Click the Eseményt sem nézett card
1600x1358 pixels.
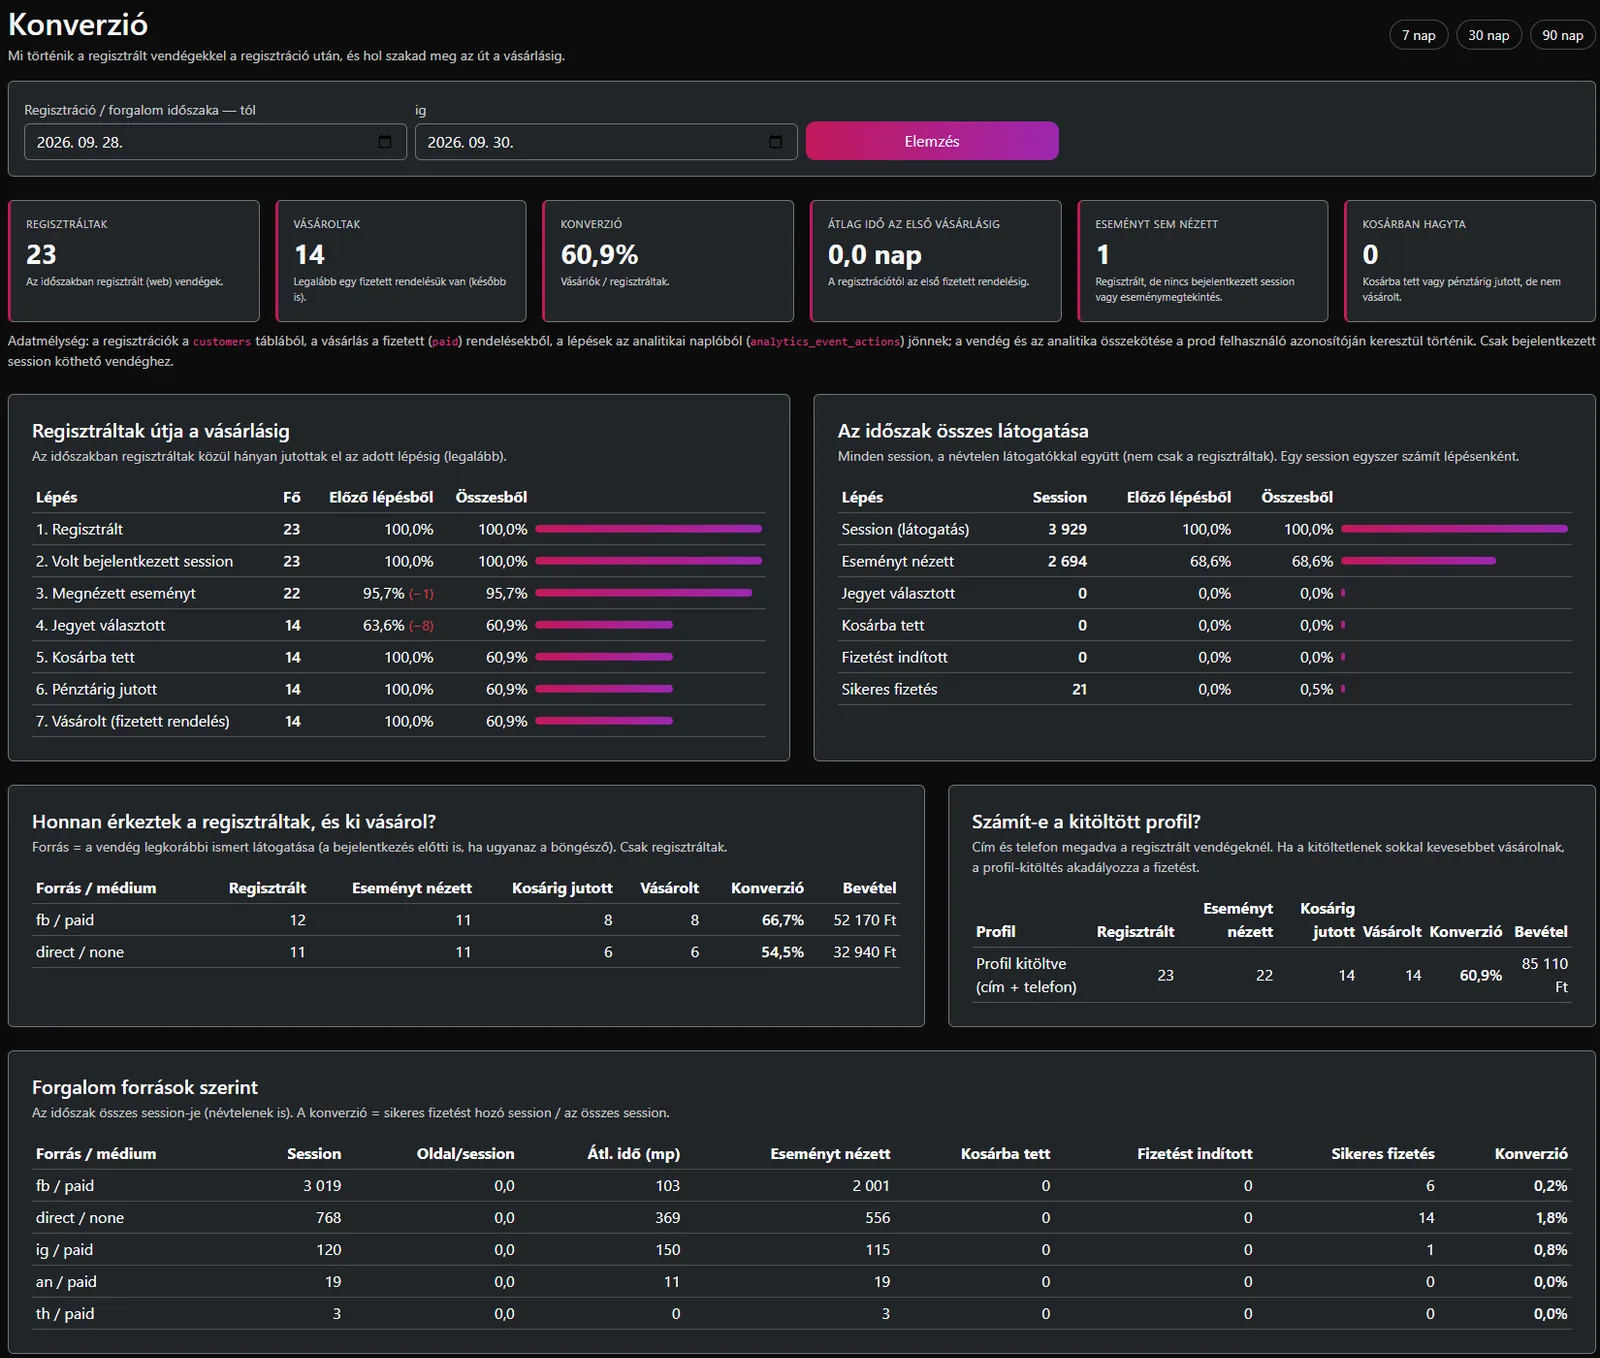pos(1203,261)
